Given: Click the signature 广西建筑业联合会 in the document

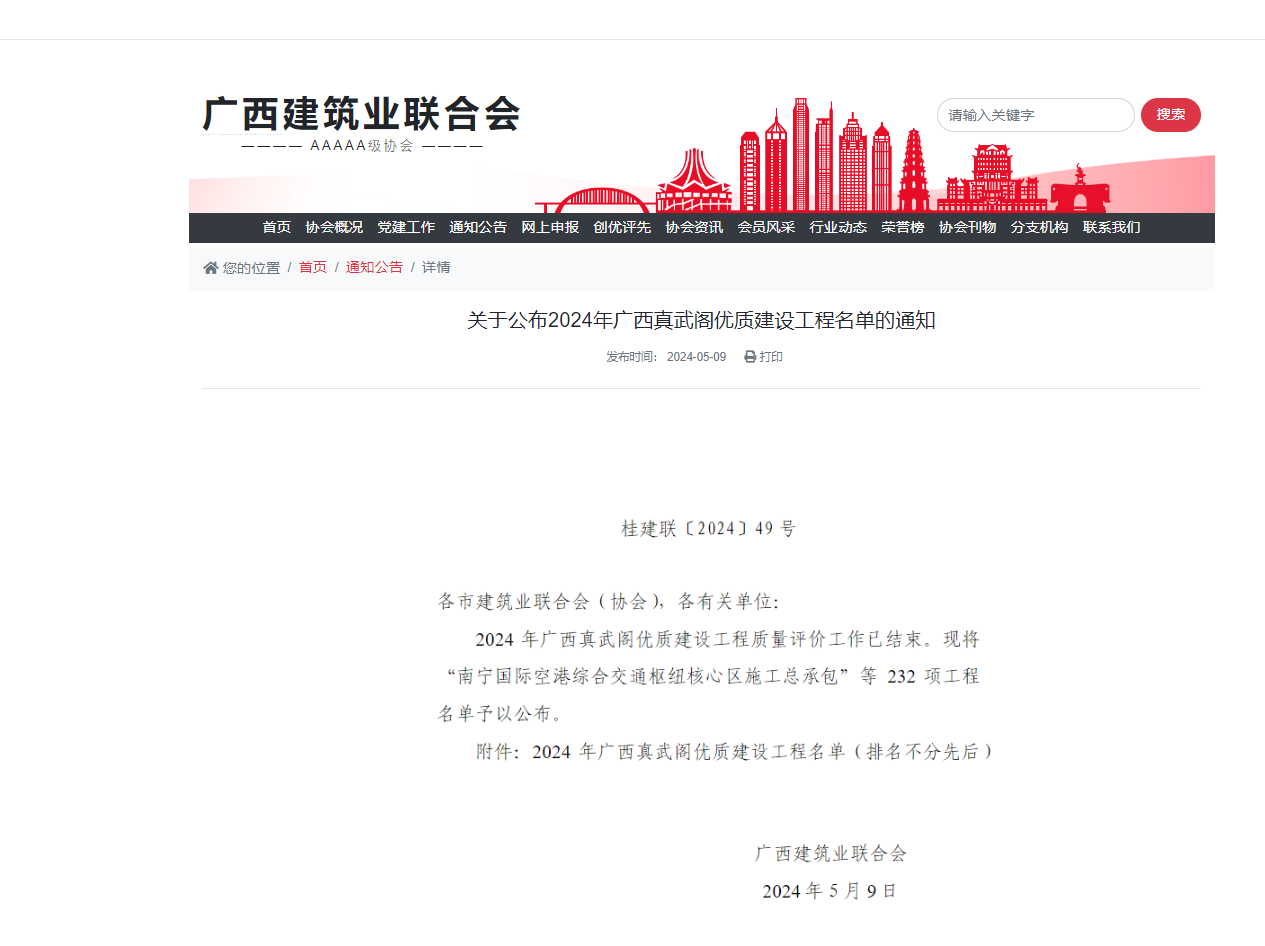Looking at the screenshot, I should pos(831,854).
